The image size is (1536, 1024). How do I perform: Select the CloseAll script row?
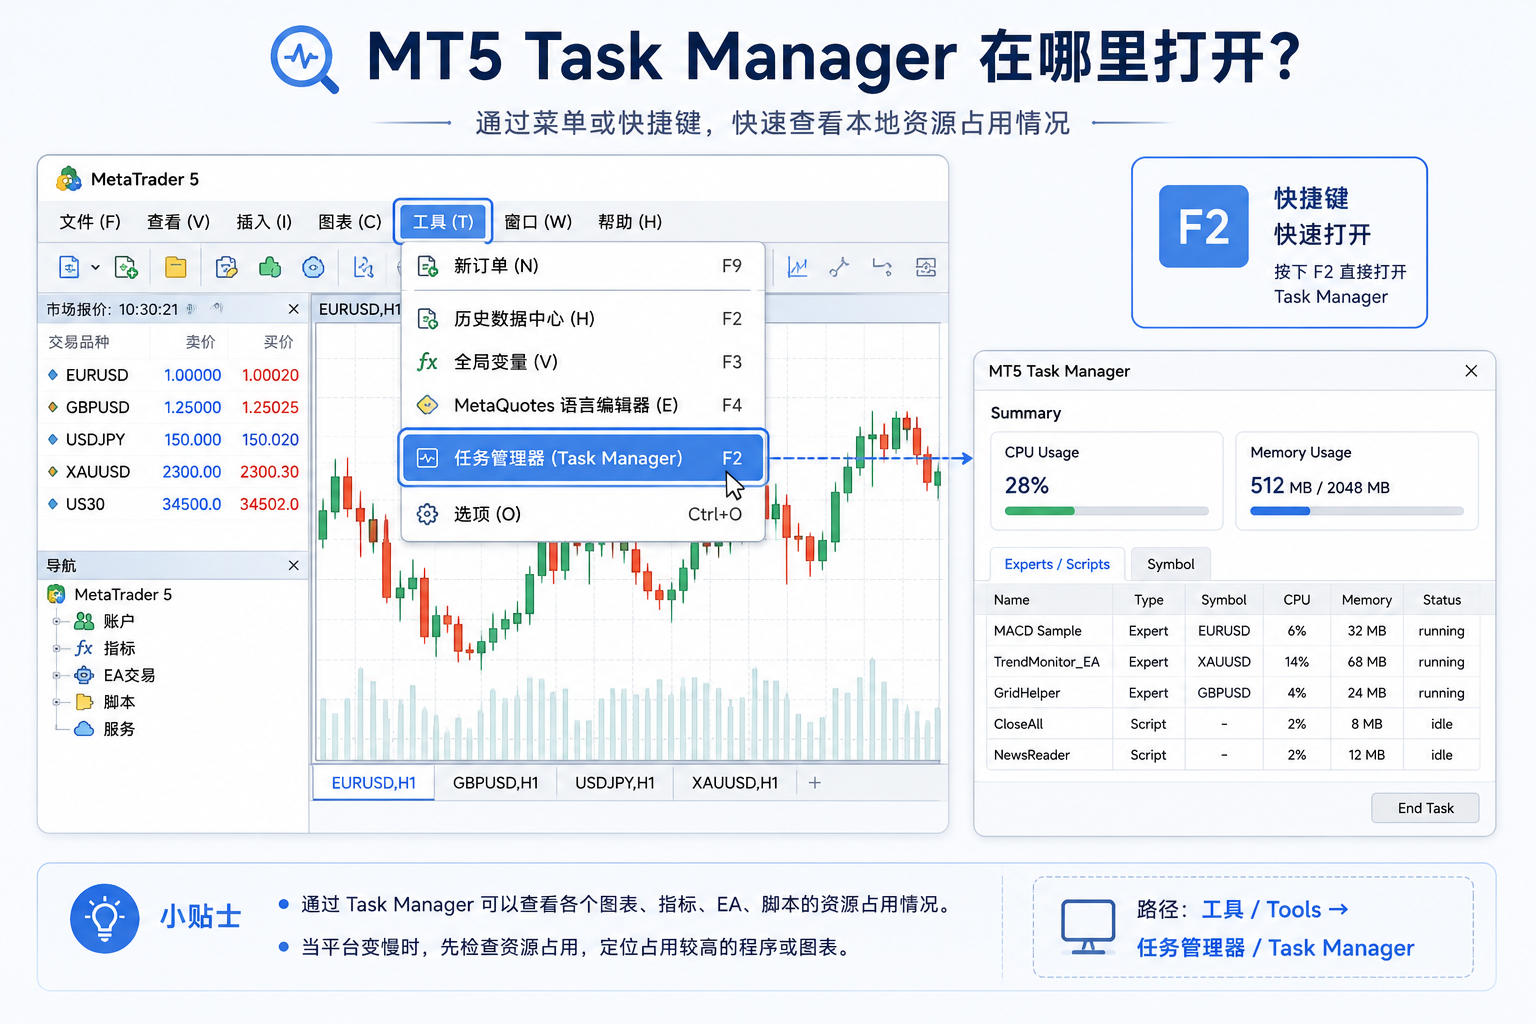(x=1234, y=724)
